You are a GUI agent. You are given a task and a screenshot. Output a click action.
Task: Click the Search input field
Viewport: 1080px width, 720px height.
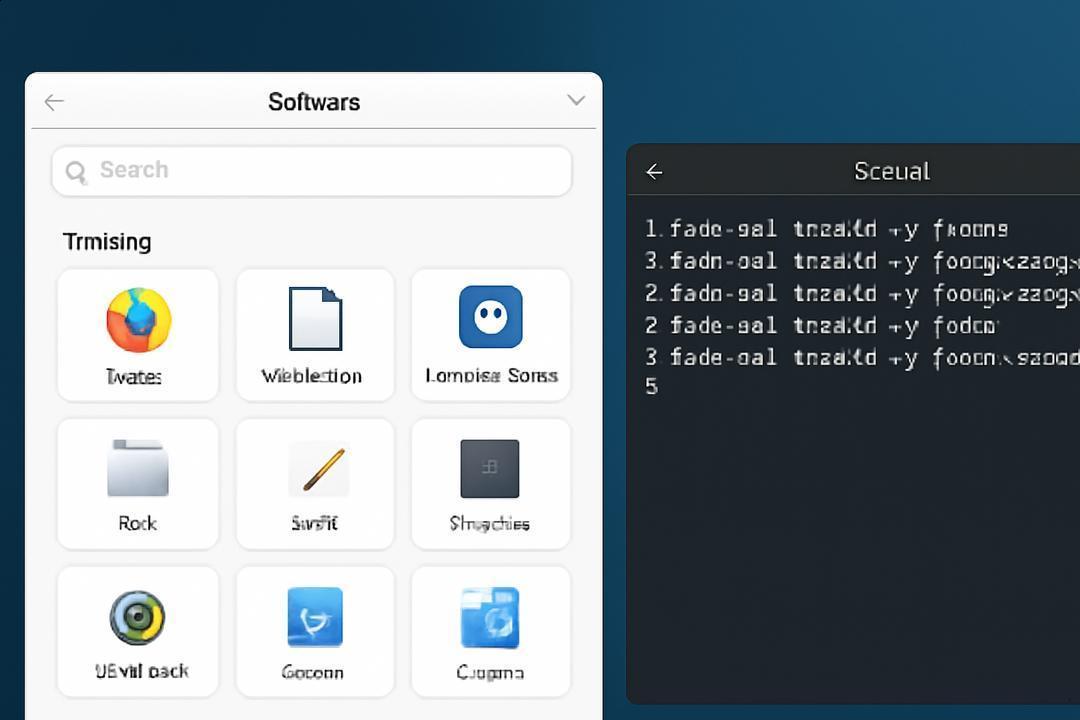[x=311, y=171]
